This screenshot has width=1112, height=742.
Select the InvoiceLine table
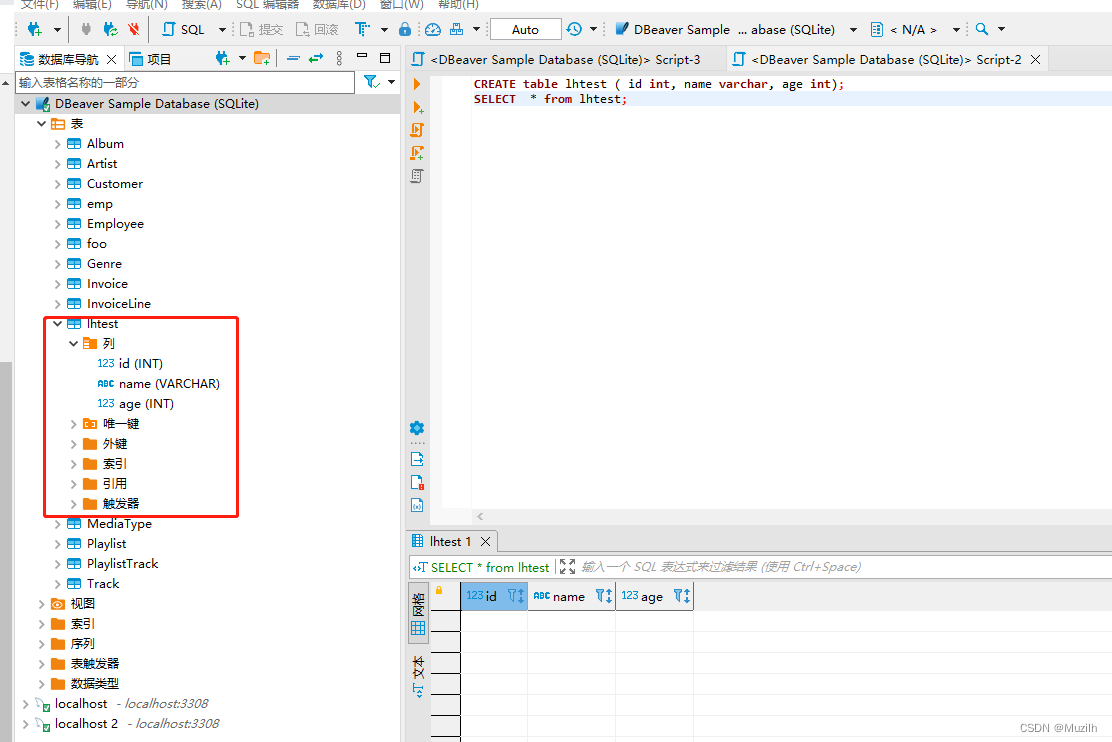[118, 304]
